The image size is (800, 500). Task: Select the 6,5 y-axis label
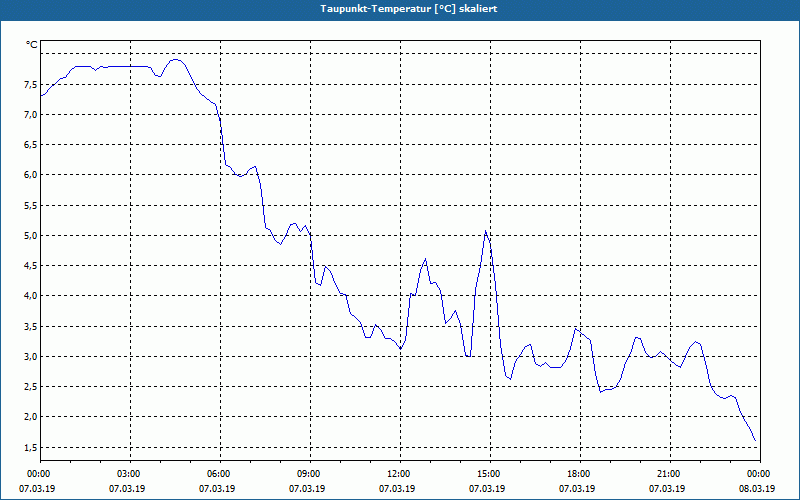tap(31, 145)
